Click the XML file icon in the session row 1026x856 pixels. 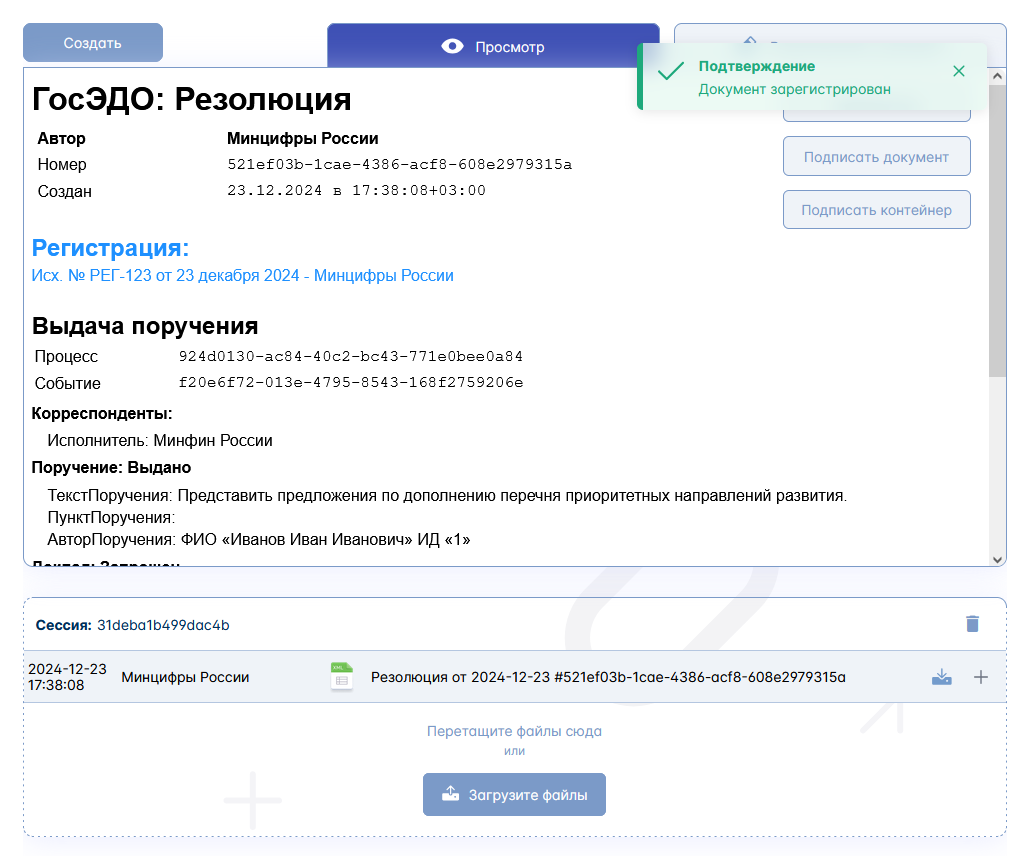point(342,677)
